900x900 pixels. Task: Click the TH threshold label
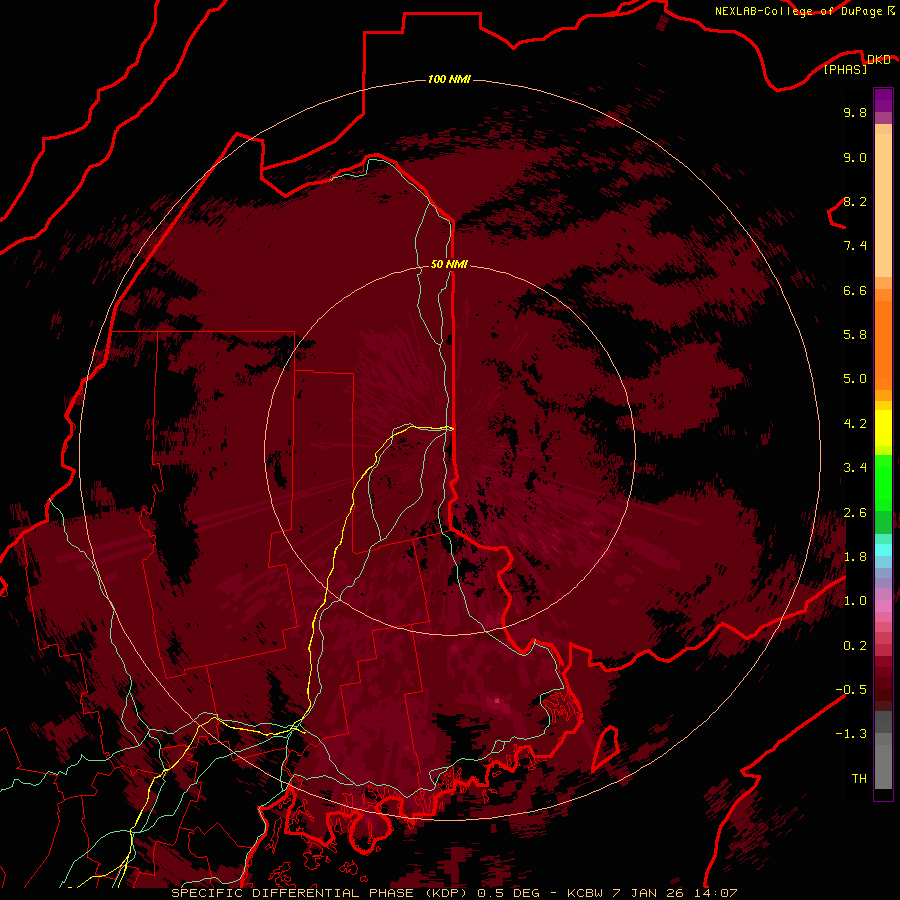pyautogui.click(x=859, y=779)
